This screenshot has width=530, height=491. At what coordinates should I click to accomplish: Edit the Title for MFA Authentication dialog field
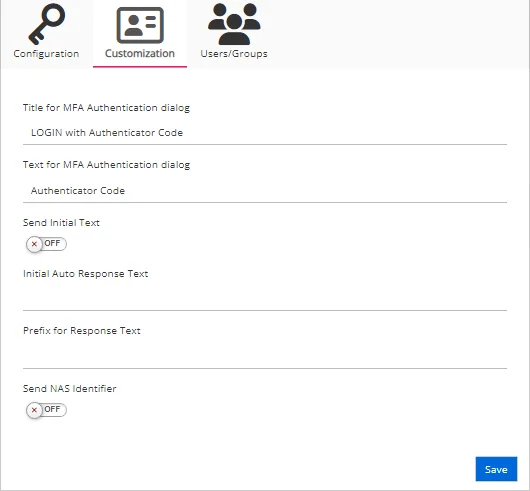pyautogui.click(x=265, y=133)
